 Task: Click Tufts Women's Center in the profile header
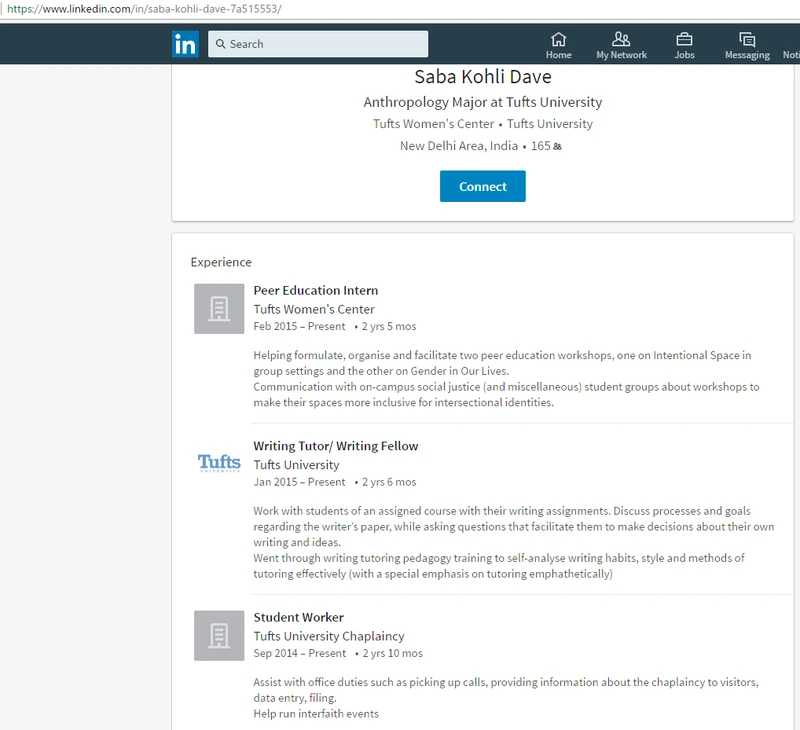click(433, 124)
